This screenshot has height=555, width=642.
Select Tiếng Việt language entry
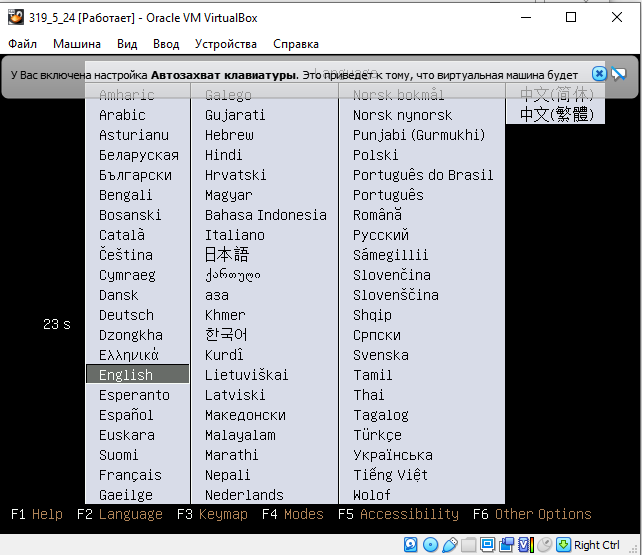390,475
